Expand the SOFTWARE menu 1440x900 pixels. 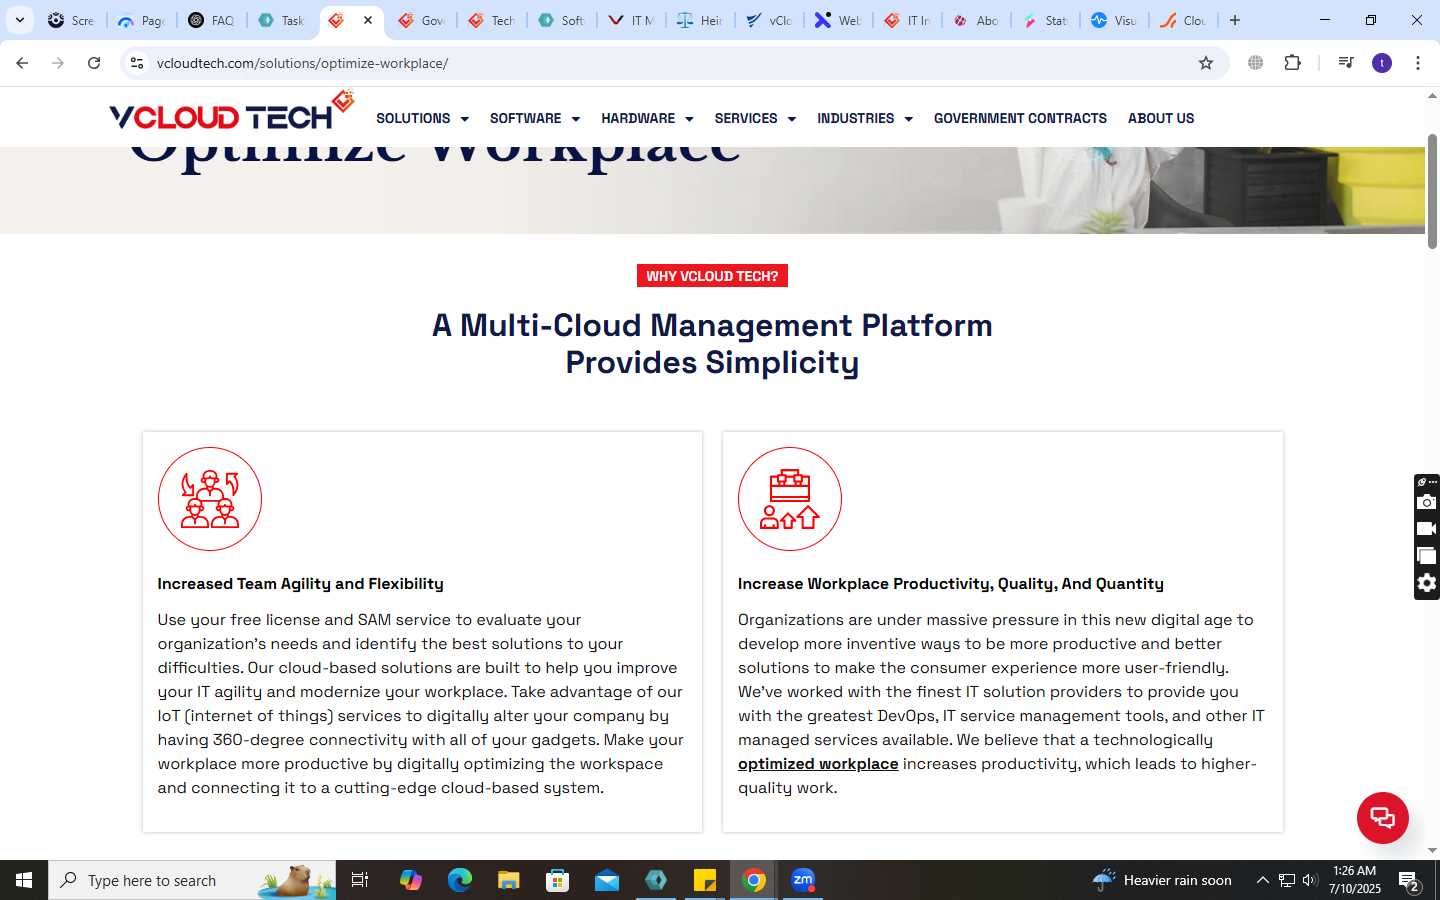(535, 118)
